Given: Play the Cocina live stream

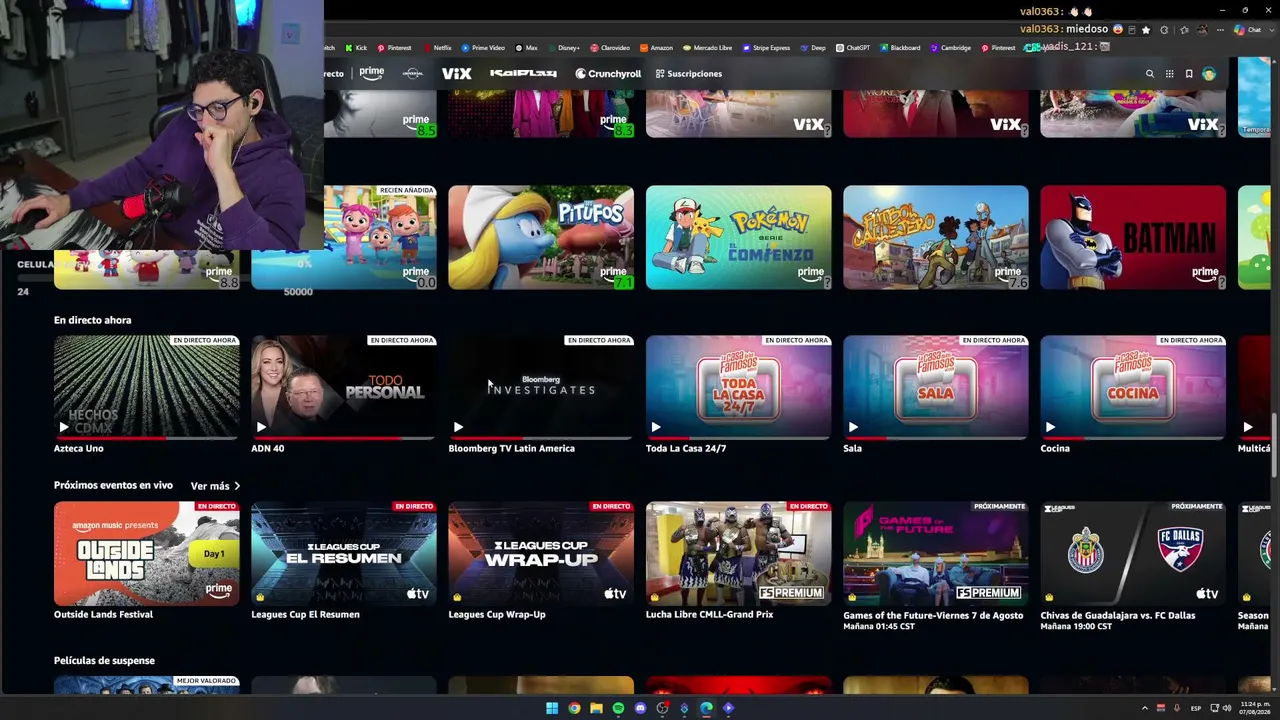Looking at the screenshot, I should 1050,427.
